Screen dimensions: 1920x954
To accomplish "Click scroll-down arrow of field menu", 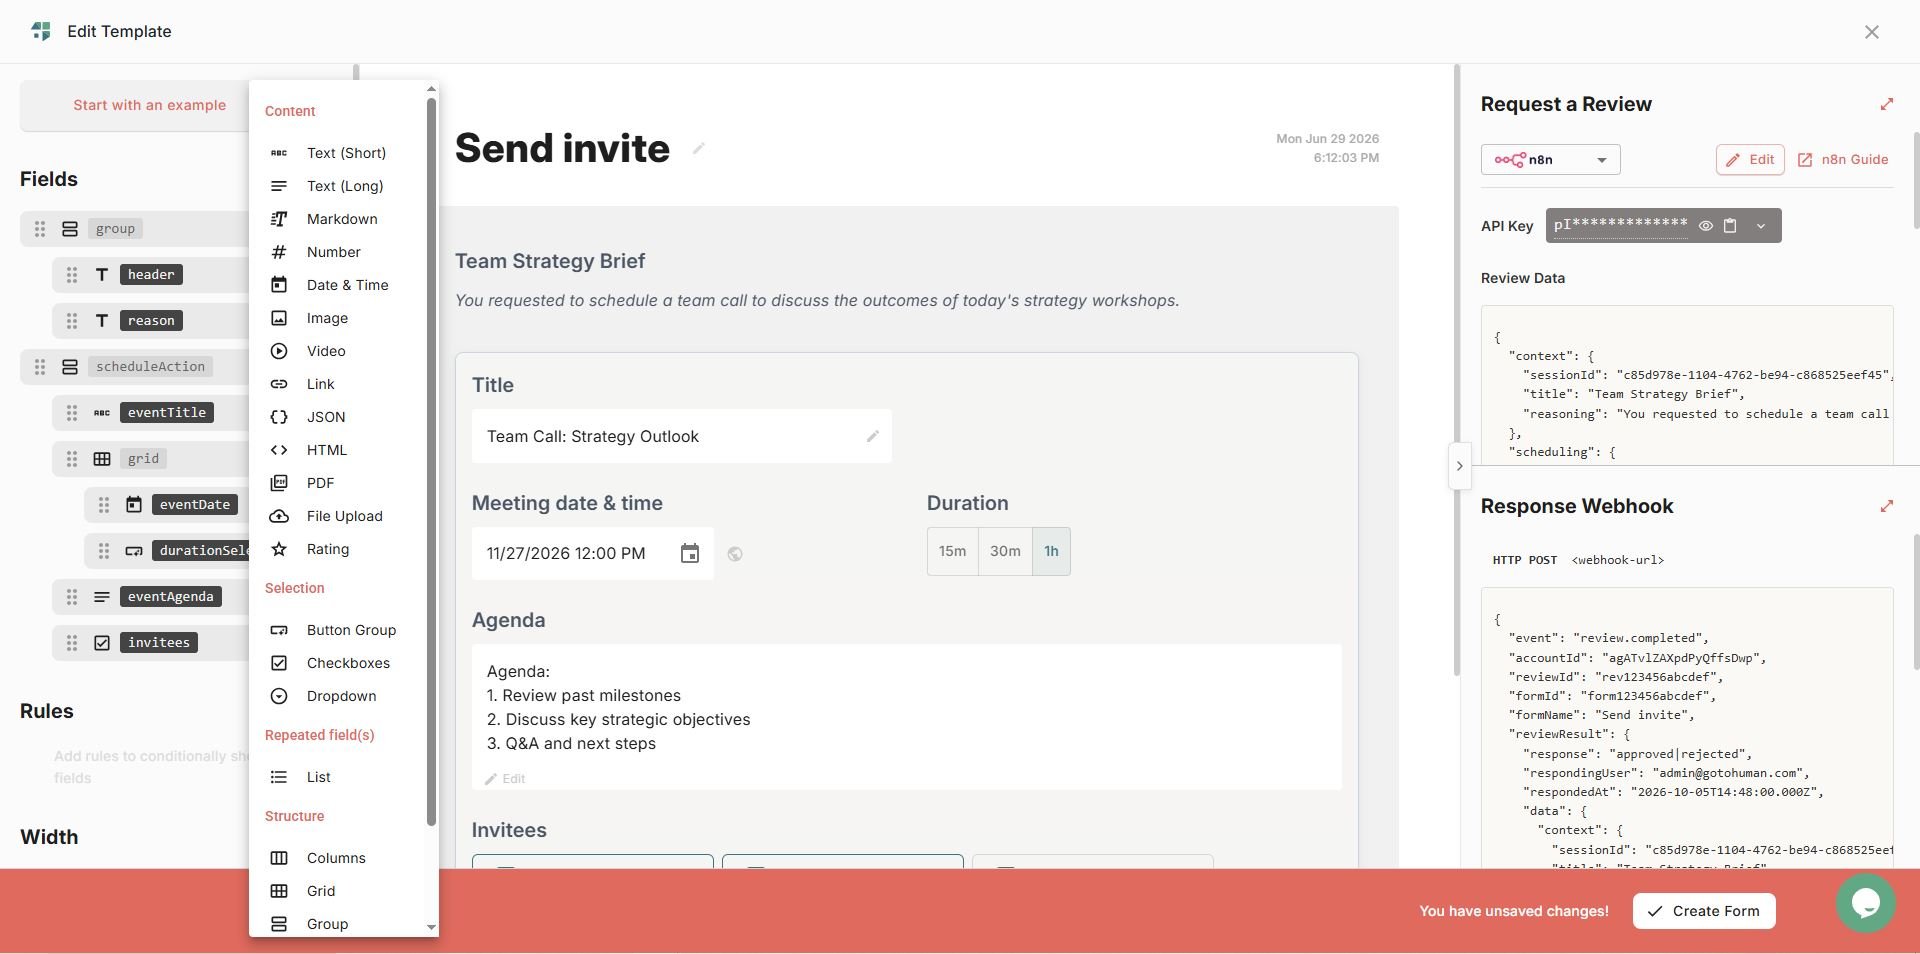I will pyautogui.click(x=432, y=927).
